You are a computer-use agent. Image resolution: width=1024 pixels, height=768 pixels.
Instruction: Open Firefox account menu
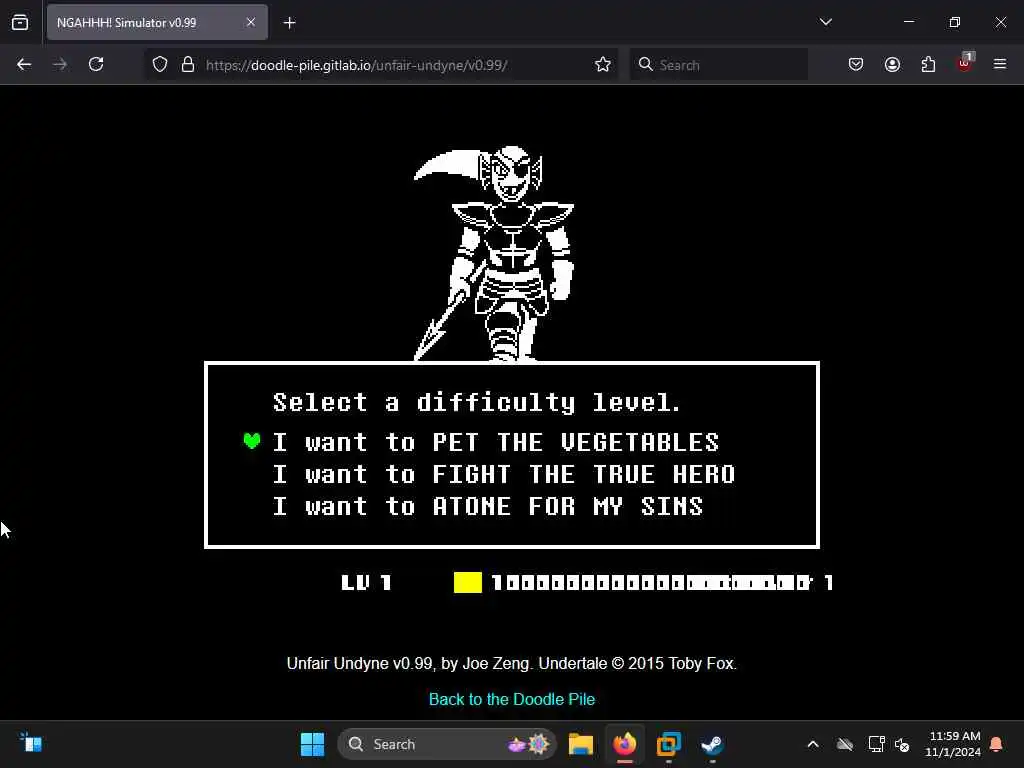[892, 64]
